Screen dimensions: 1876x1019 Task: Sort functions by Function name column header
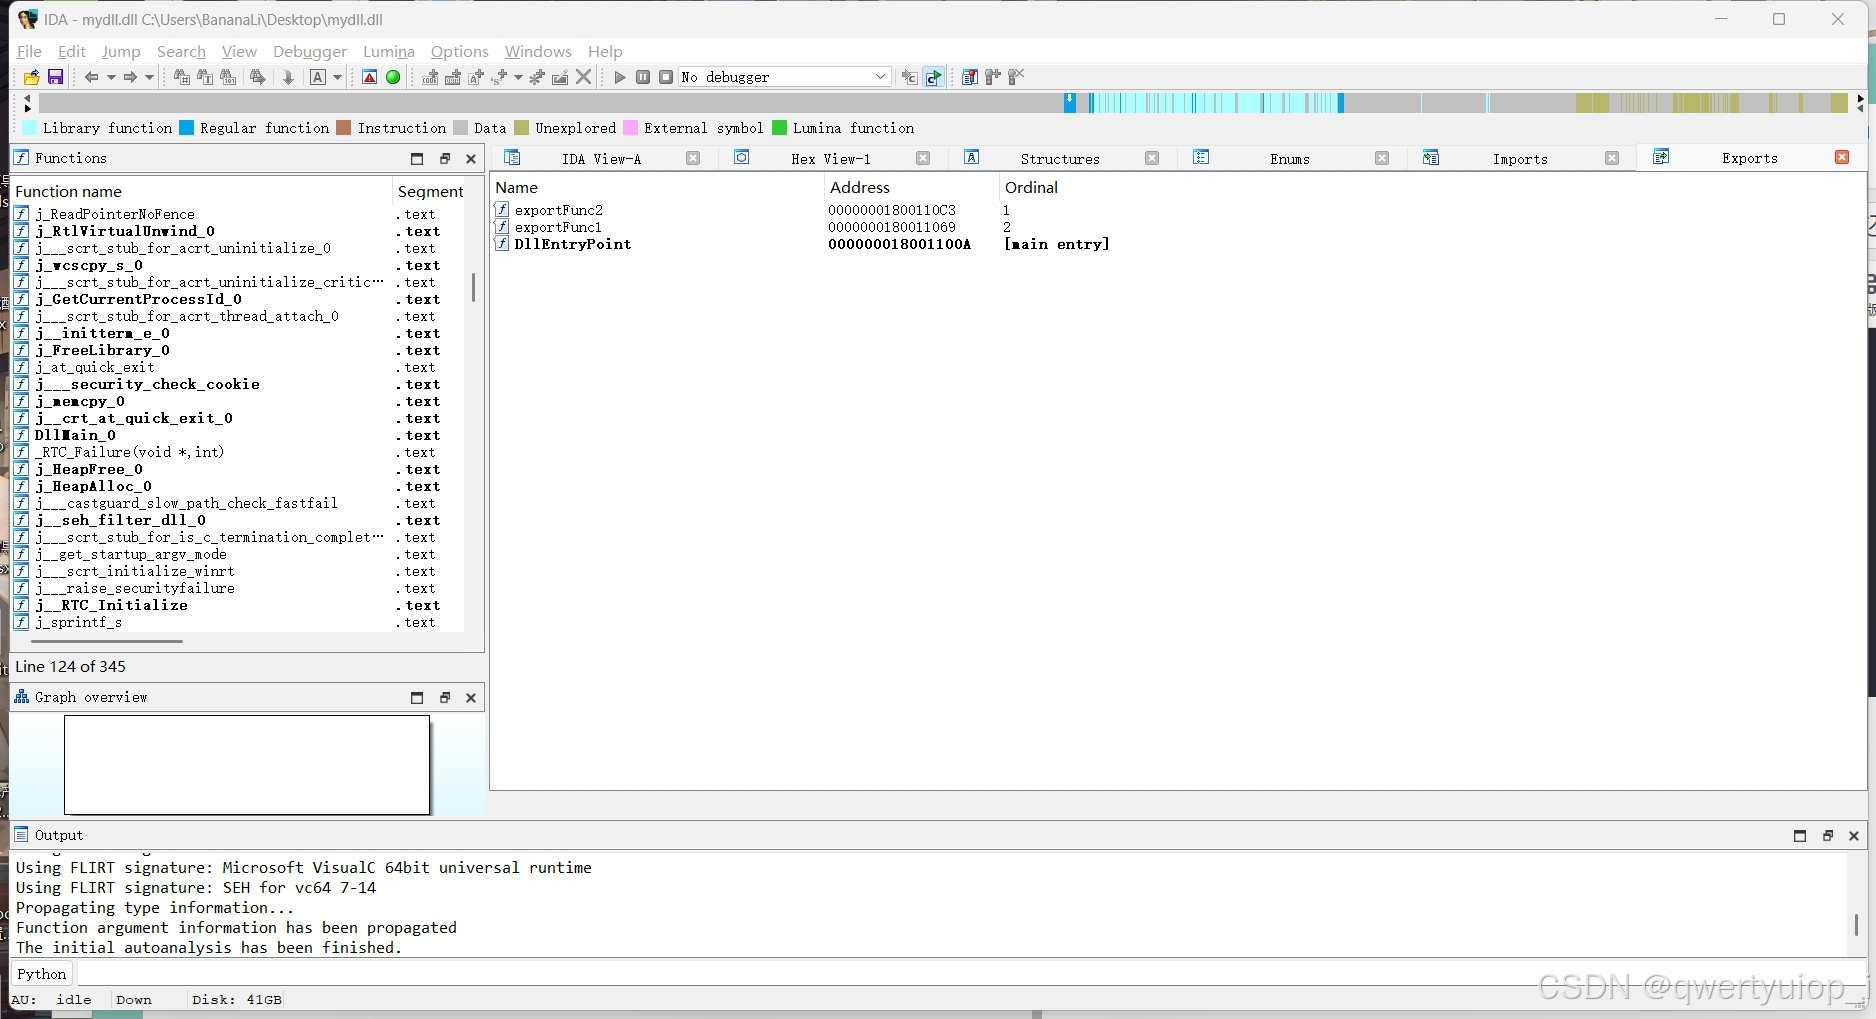point(201,191)
